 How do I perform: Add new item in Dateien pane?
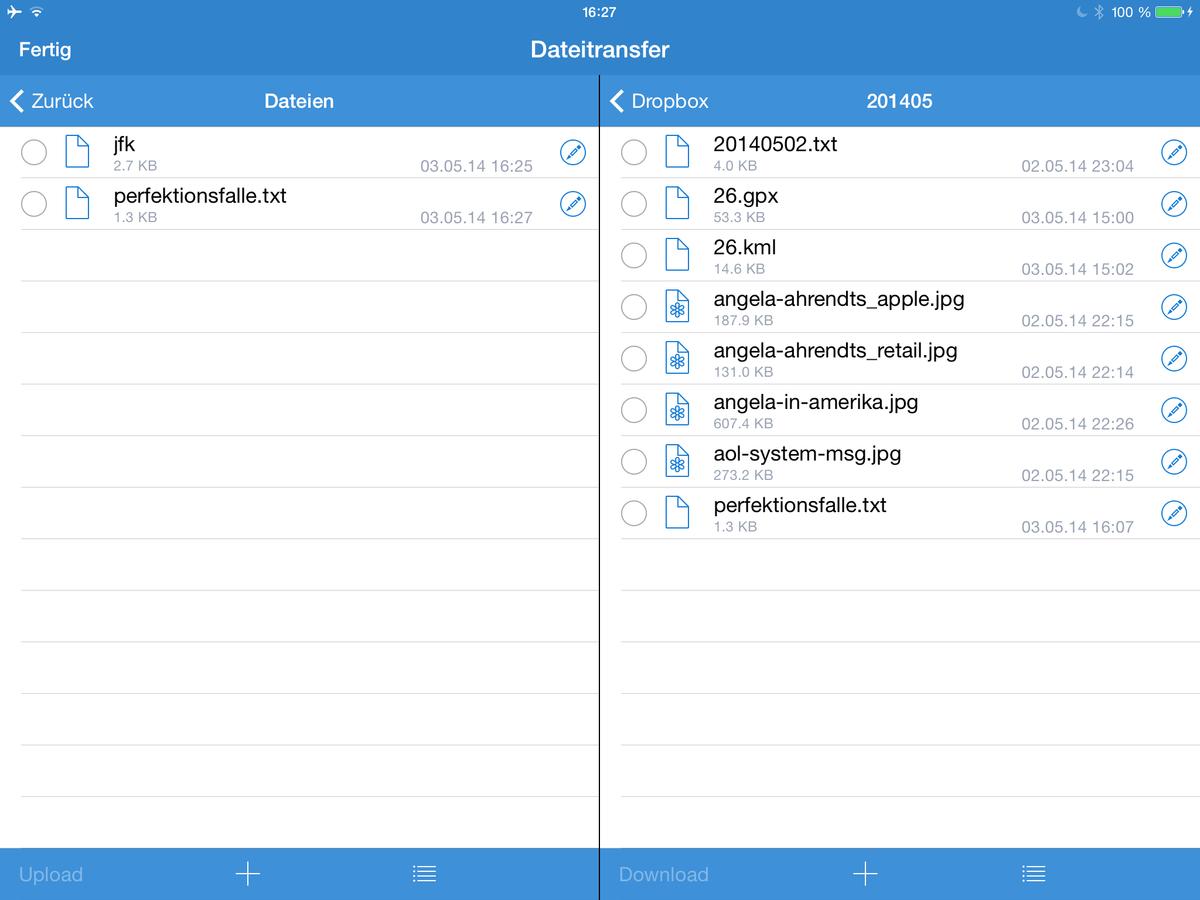click(x=248, y=874)
